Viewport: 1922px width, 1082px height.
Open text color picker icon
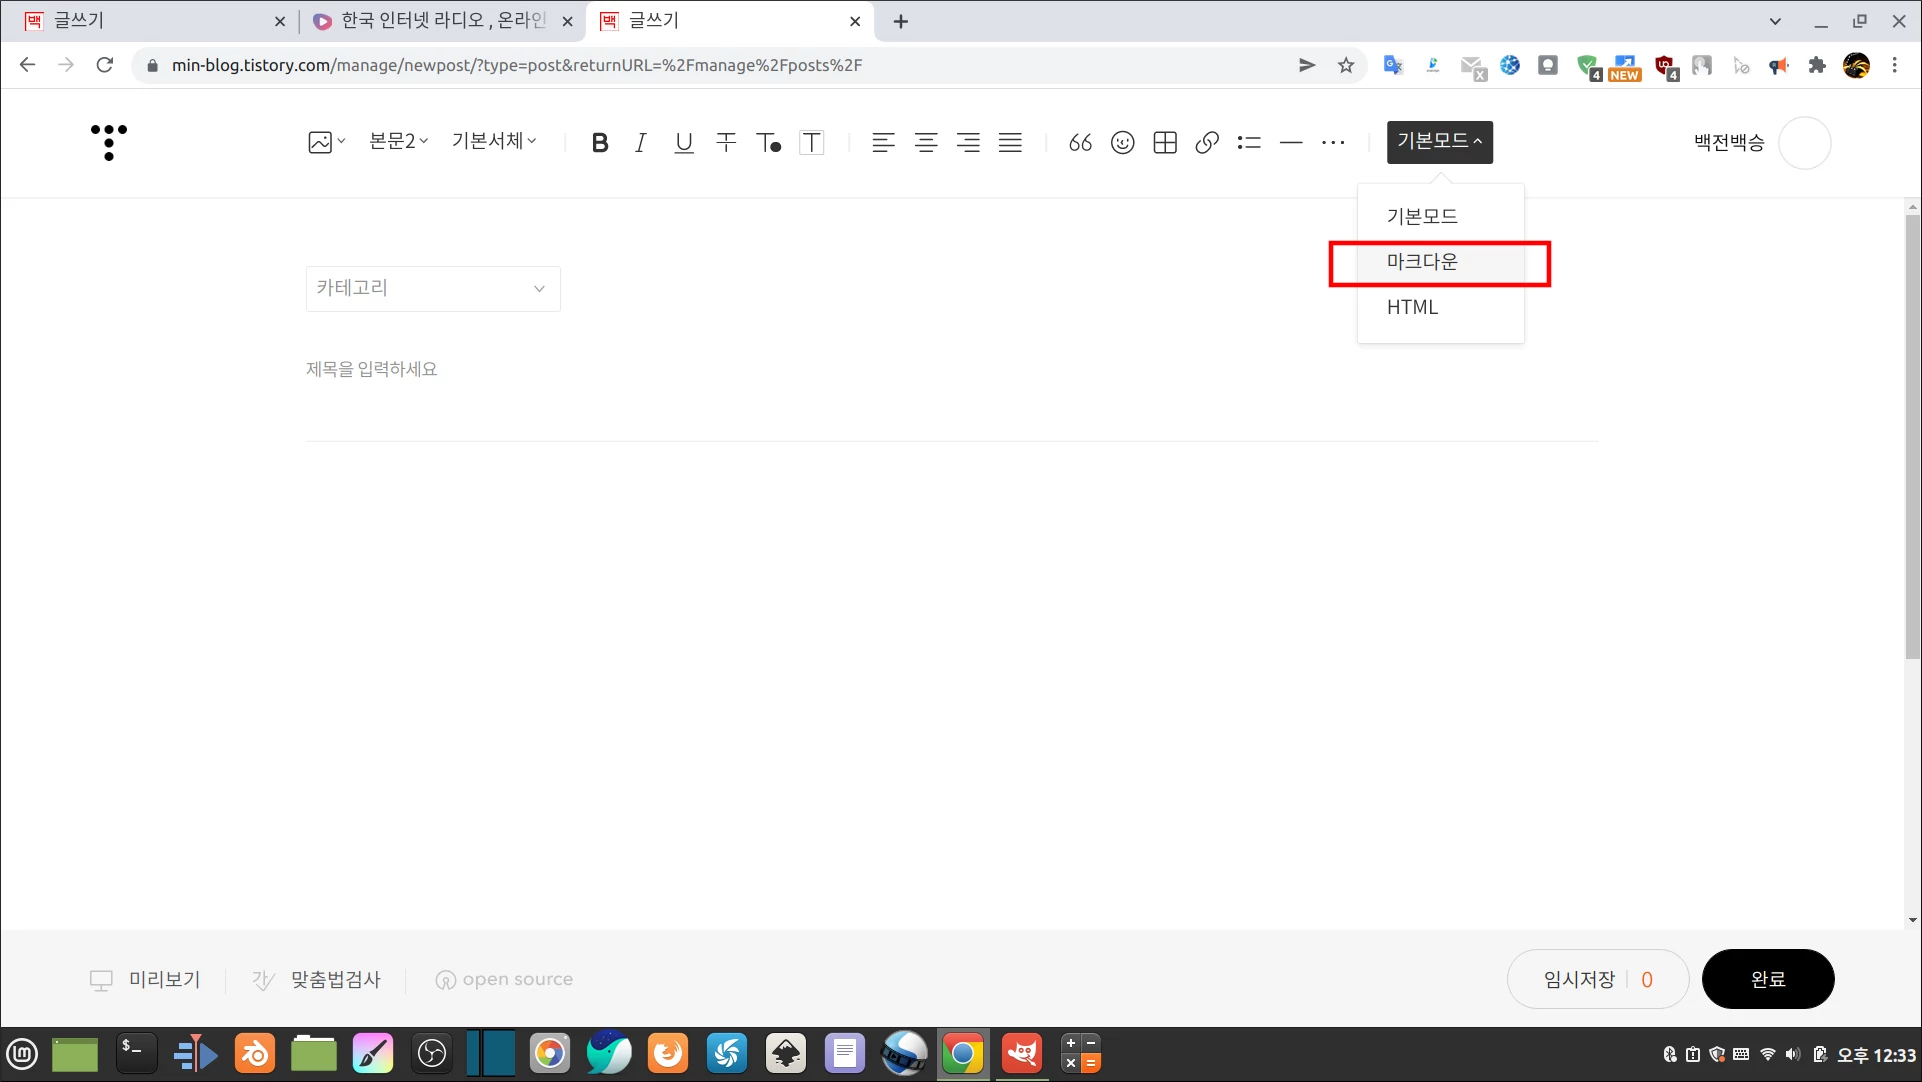tap(768, 143)
